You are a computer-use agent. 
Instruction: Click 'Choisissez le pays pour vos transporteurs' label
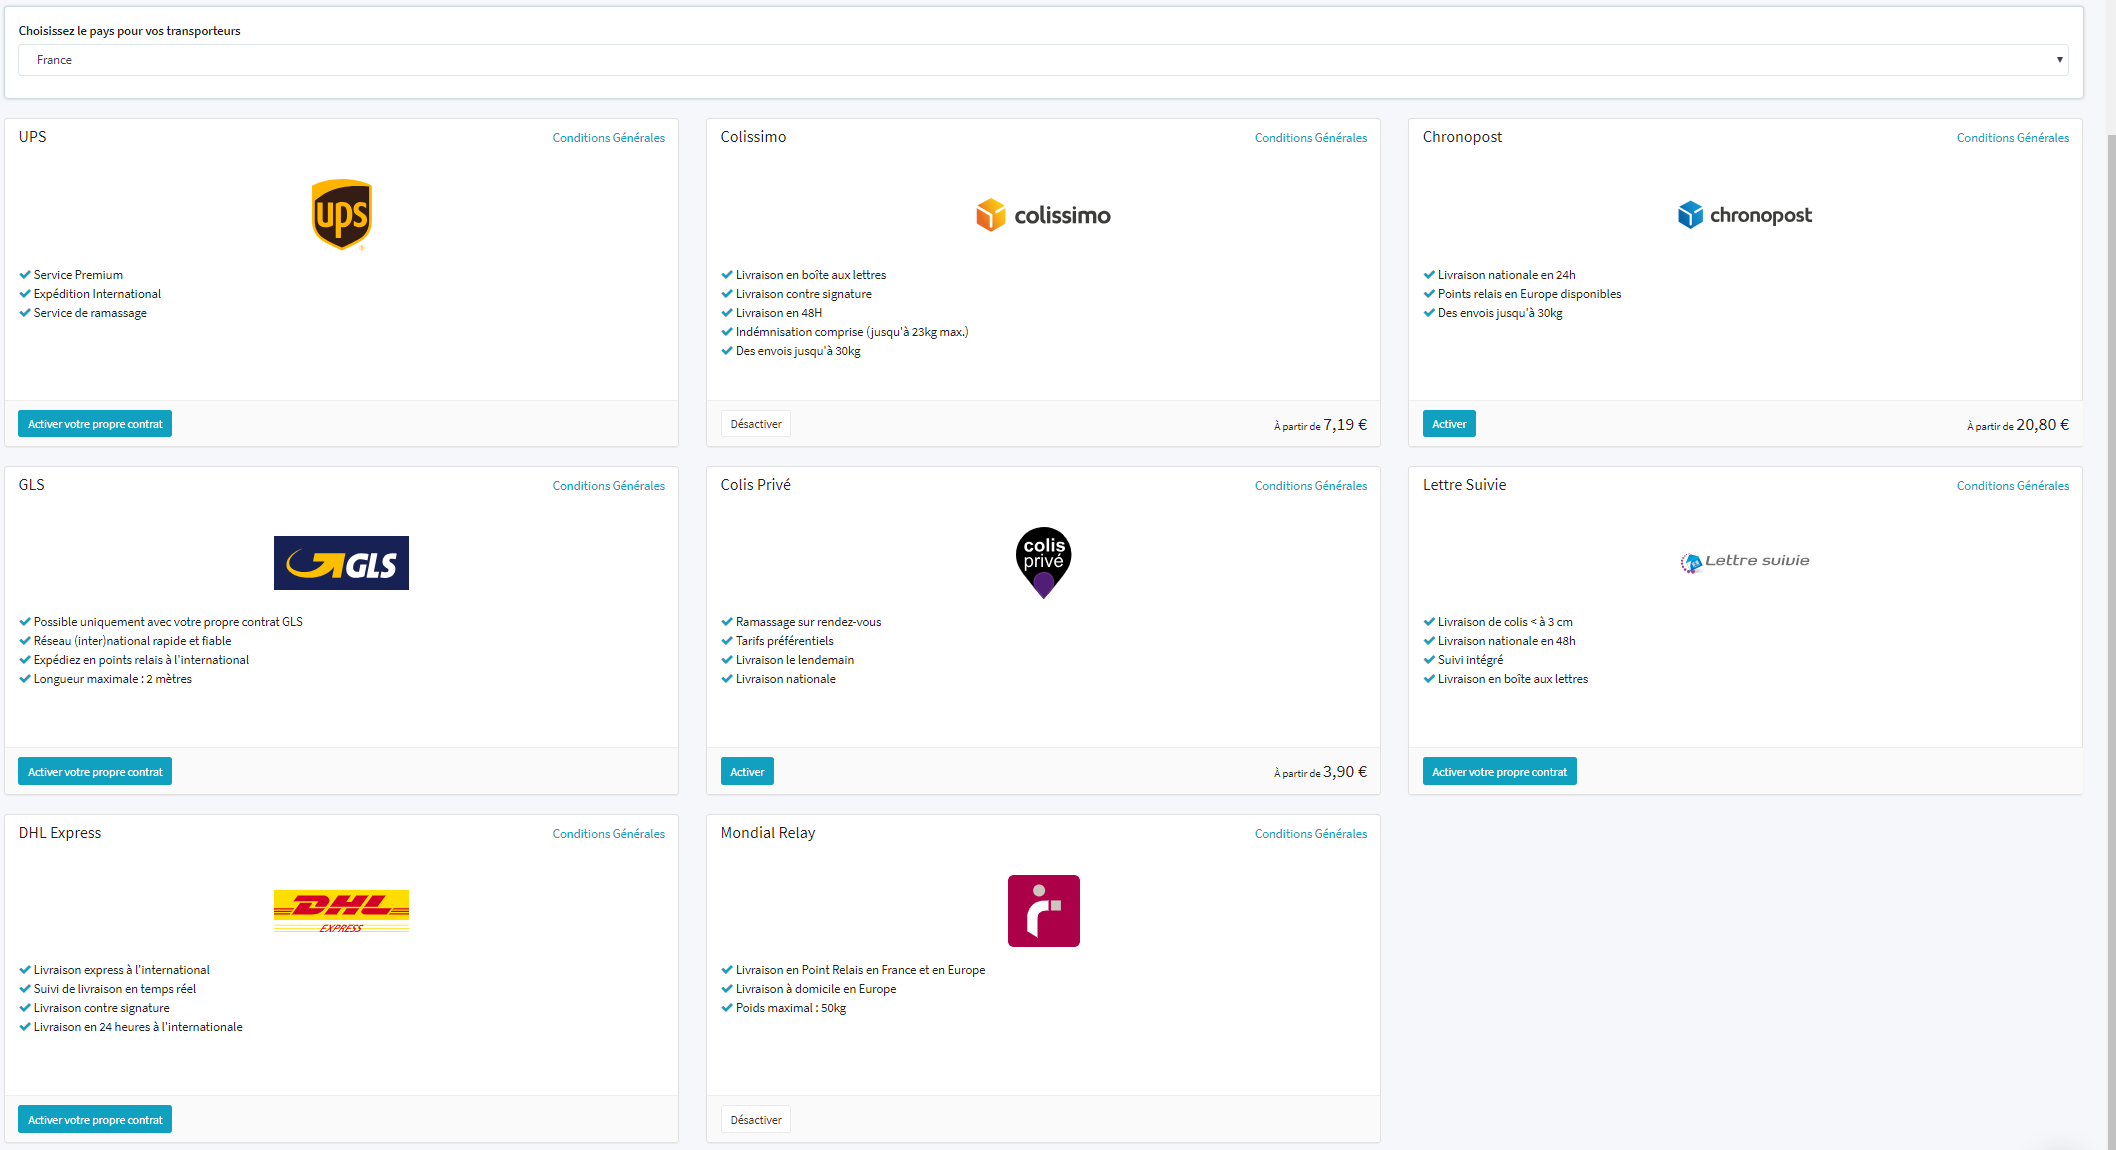click(129, 31)
